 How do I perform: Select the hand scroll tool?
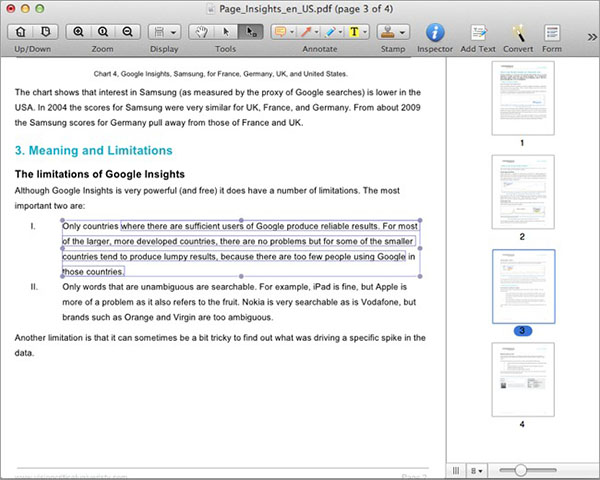coord(201,31)
